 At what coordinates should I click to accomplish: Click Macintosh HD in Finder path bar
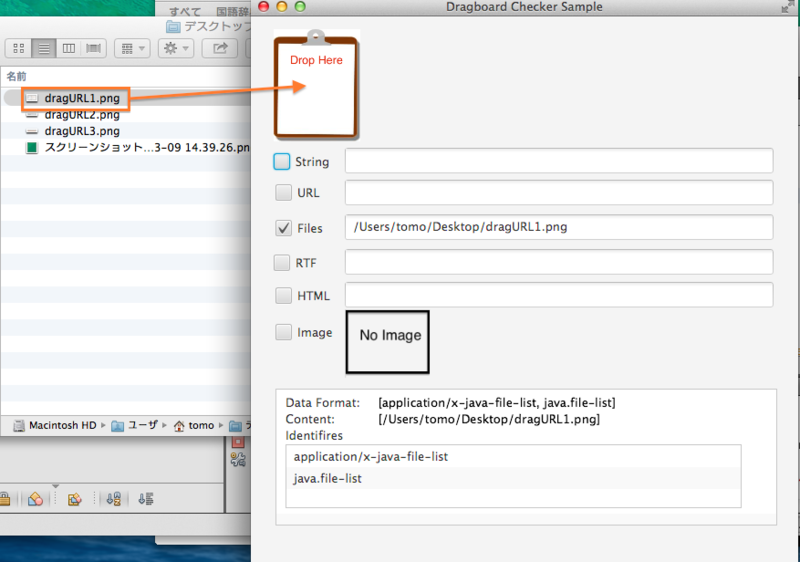(55, 425)
